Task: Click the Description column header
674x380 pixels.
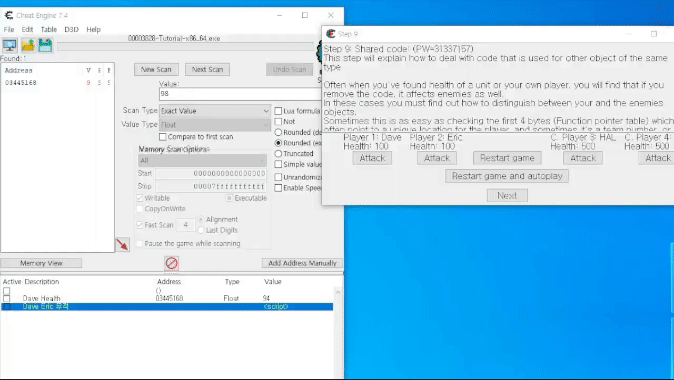Action: (42, 282)
